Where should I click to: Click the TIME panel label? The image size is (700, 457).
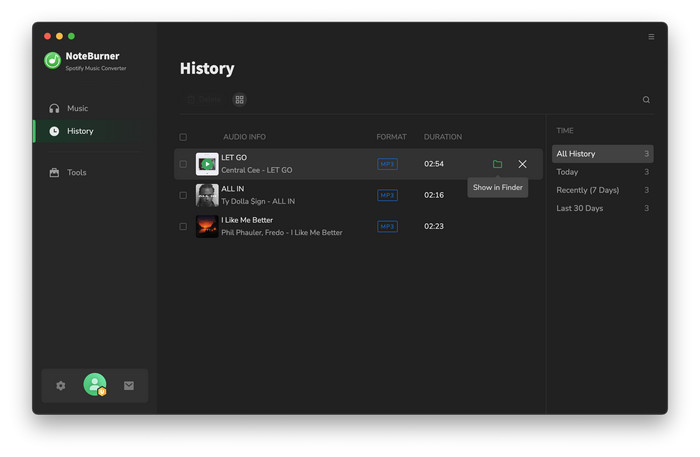[x=565, y=130]
